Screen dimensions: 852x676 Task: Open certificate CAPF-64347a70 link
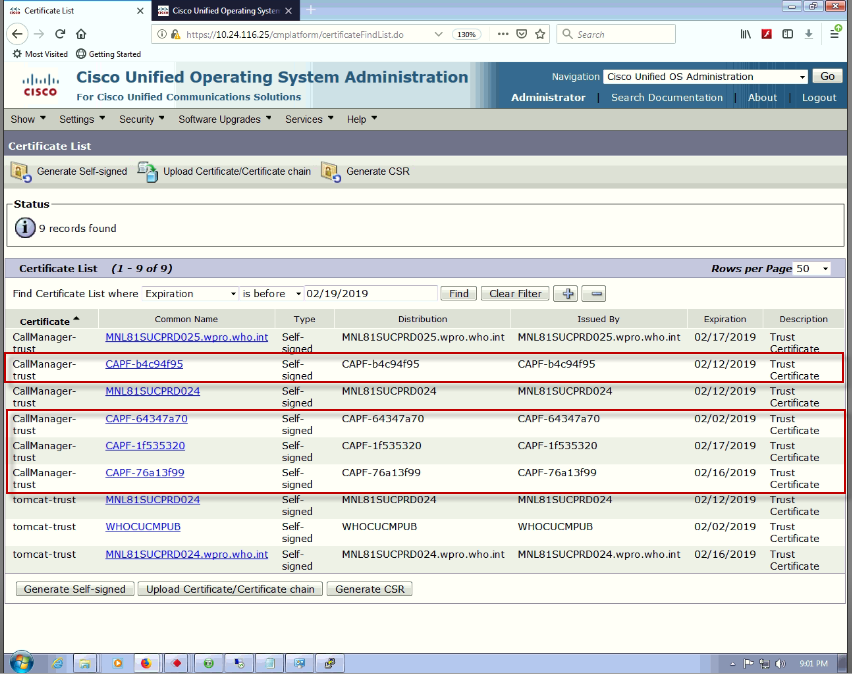tap(146, 419)
